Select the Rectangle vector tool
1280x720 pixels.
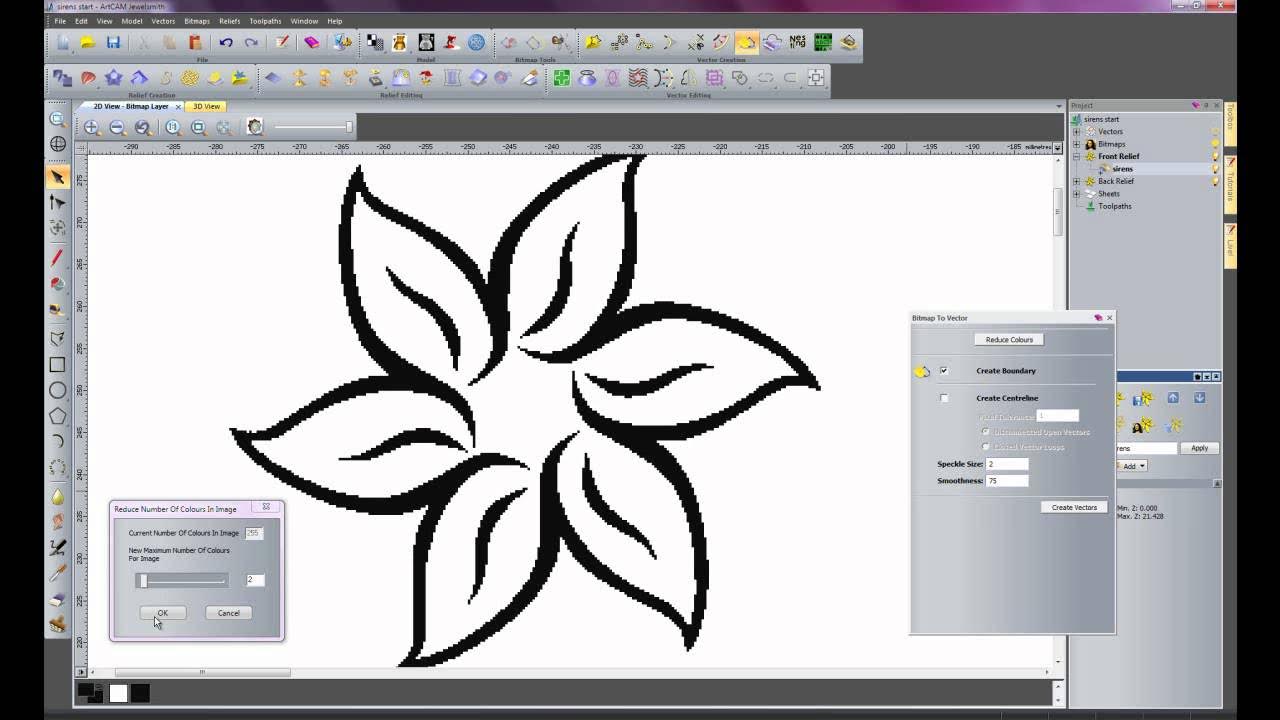coord(58,365)
